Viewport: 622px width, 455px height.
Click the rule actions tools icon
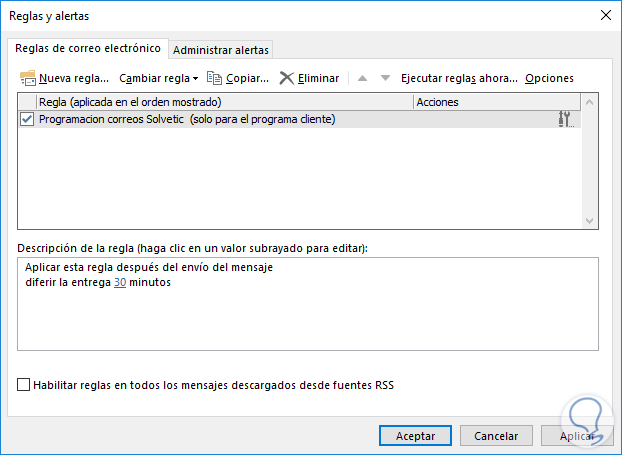click(566, 119)
